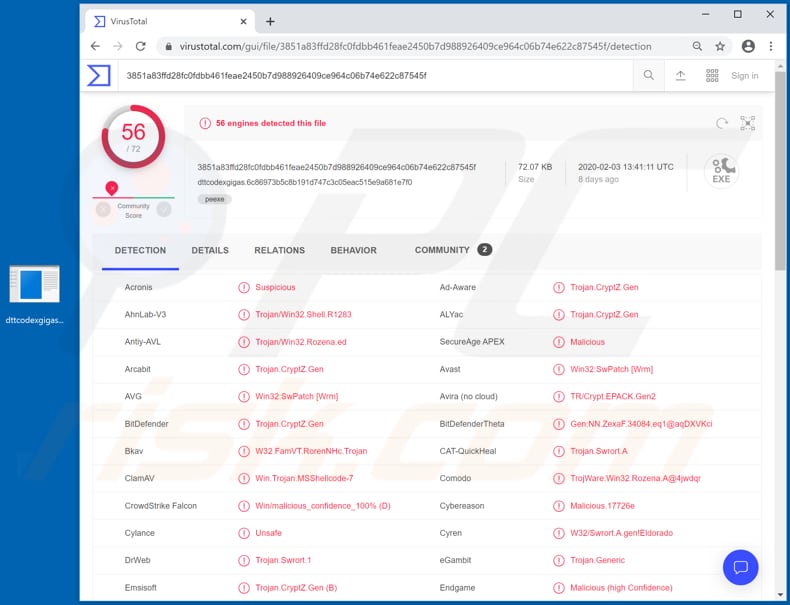
Task: Click the search magnifier icon in VirusTotal bar
Action: [649, 76]
